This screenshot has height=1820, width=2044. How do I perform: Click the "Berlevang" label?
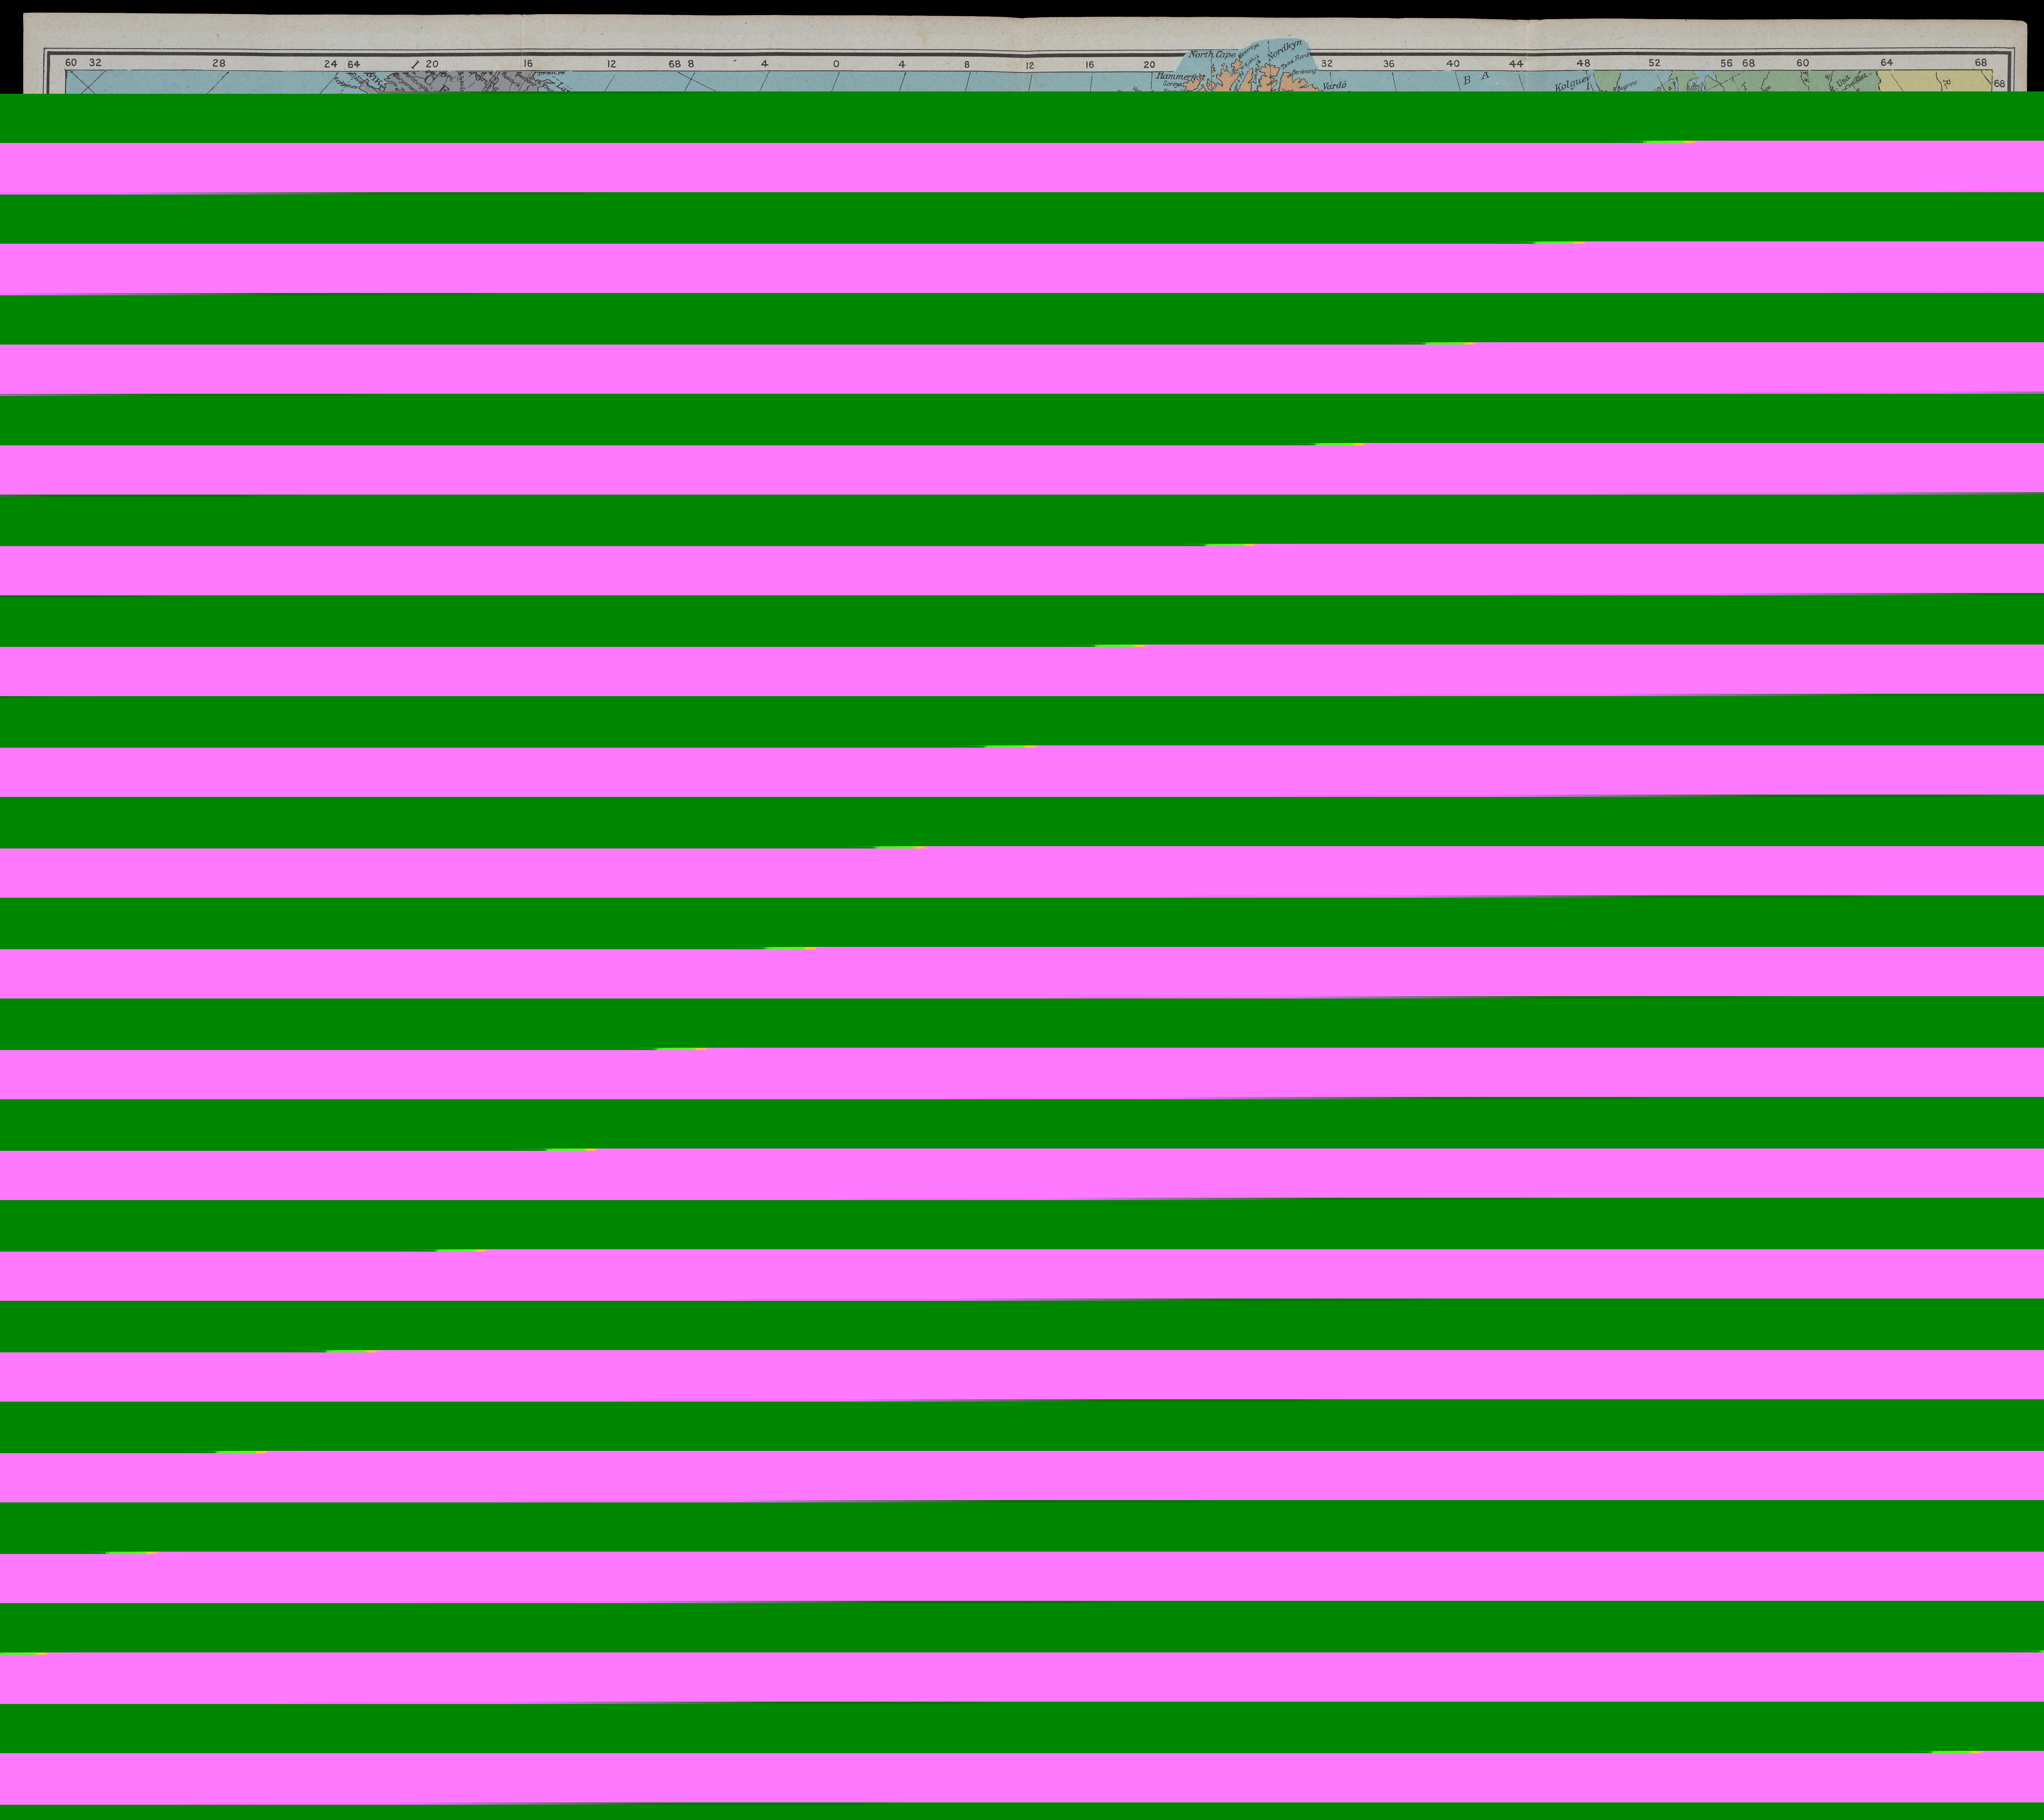click(1304, 72)
